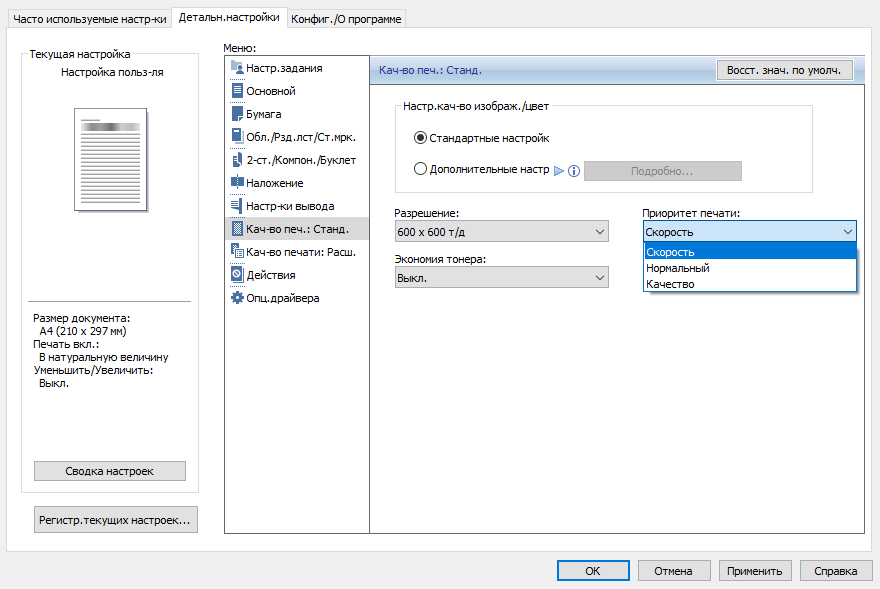Viewport: 880px width, 589px height.
Task: Click the Бумага menu icon
Action: [x=237, y=114]
